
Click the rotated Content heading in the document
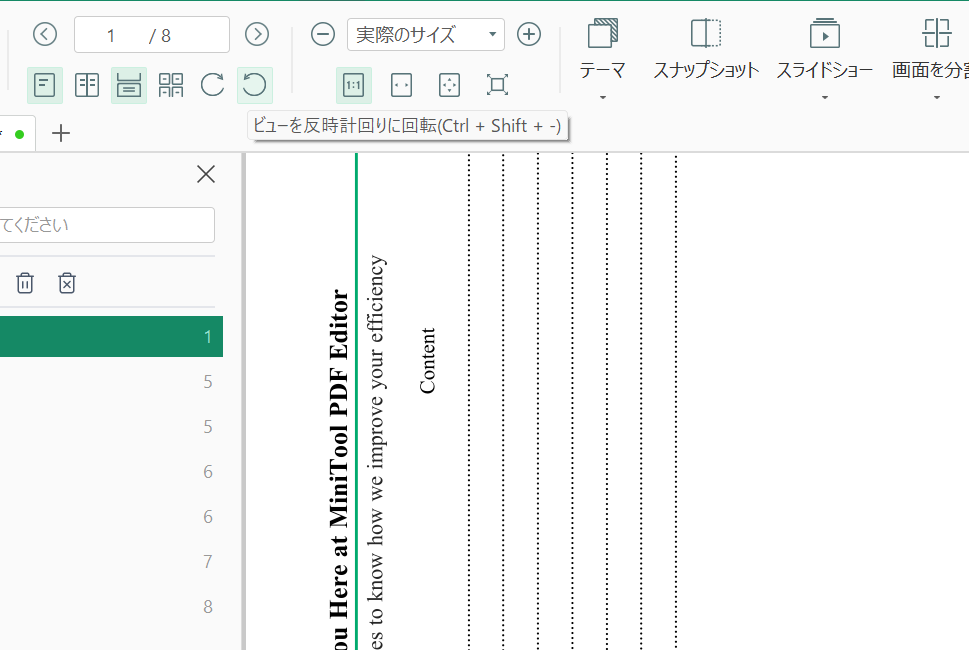428,360
